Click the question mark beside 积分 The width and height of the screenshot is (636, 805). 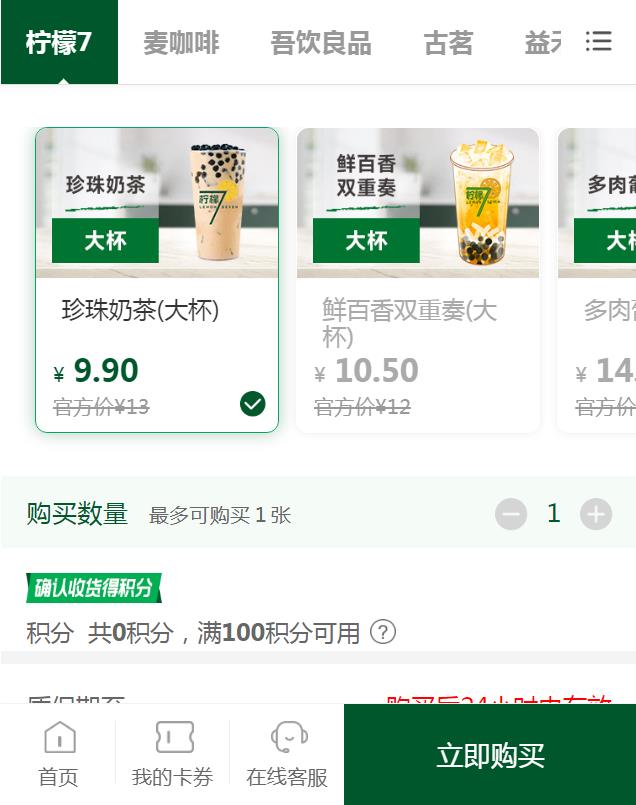coord(383,632)
